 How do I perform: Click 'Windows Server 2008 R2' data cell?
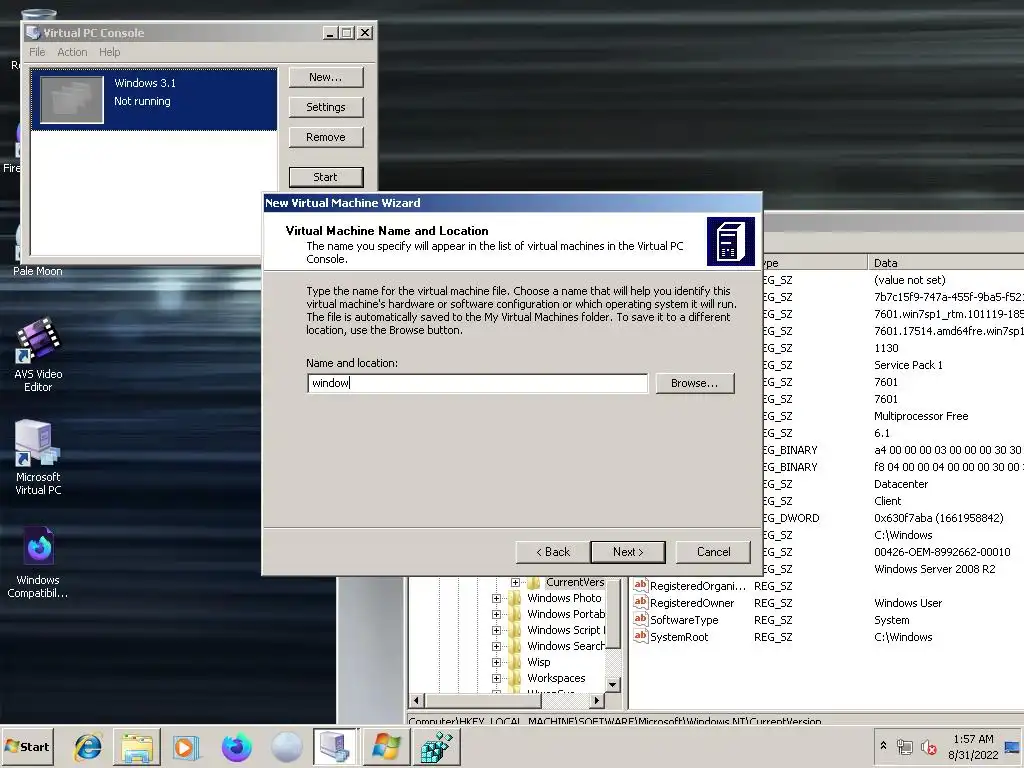tap(935, 569)
